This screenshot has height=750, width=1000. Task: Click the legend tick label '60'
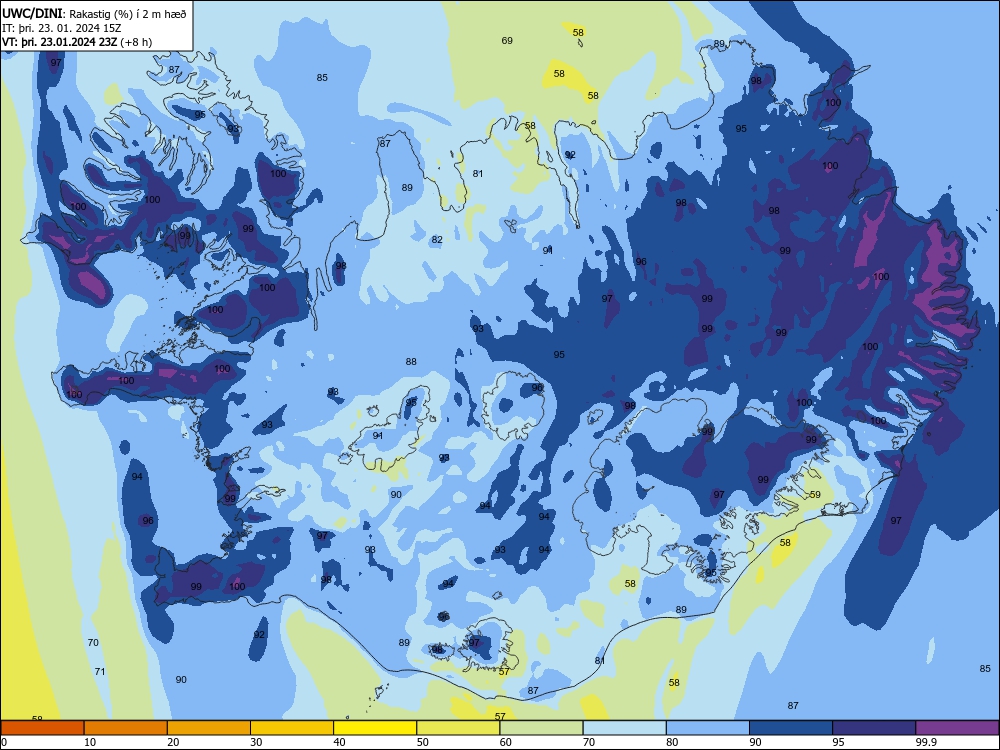click(x=506, y=742)
